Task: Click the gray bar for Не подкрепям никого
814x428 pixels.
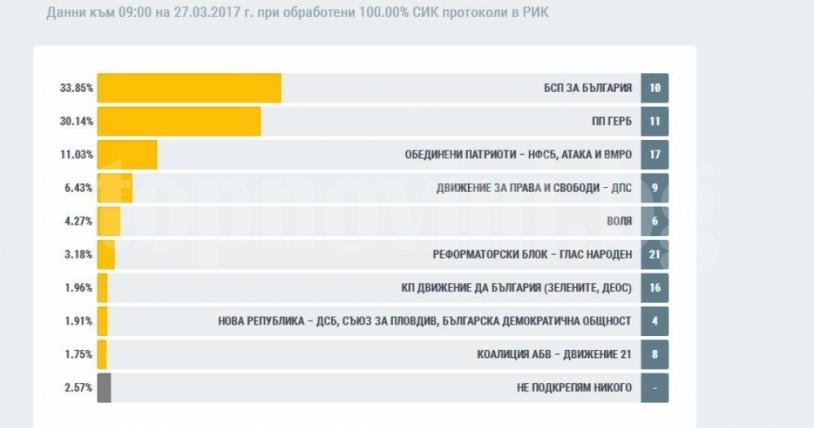Action: click(x=104, y=387)
